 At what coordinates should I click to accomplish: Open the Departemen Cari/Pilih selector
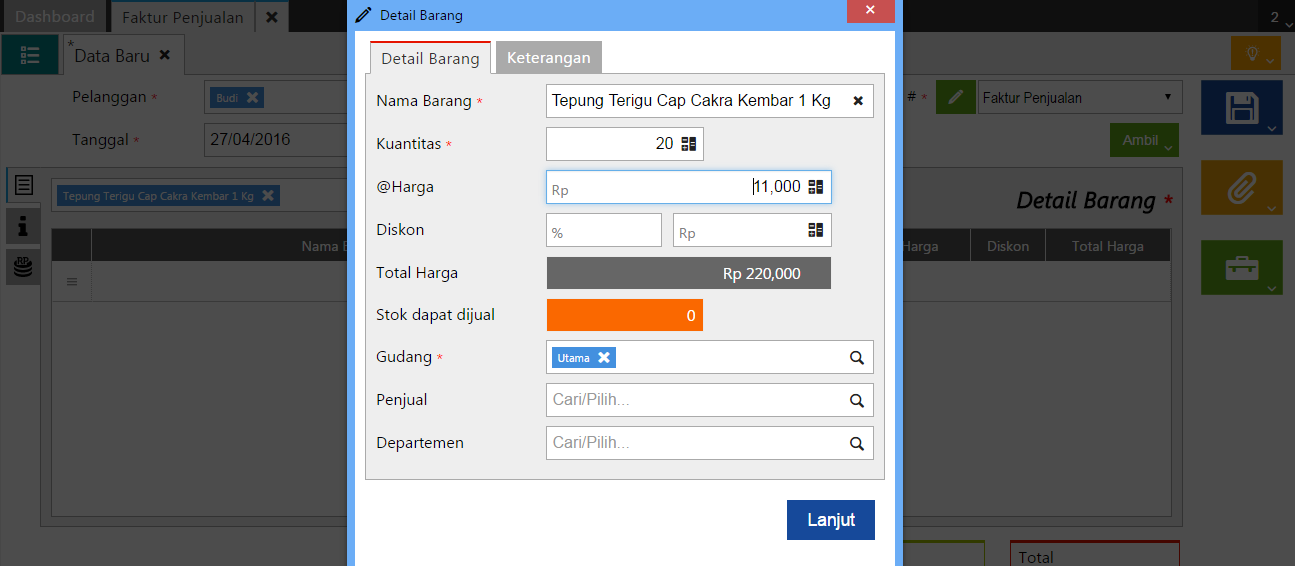[695, 443]
